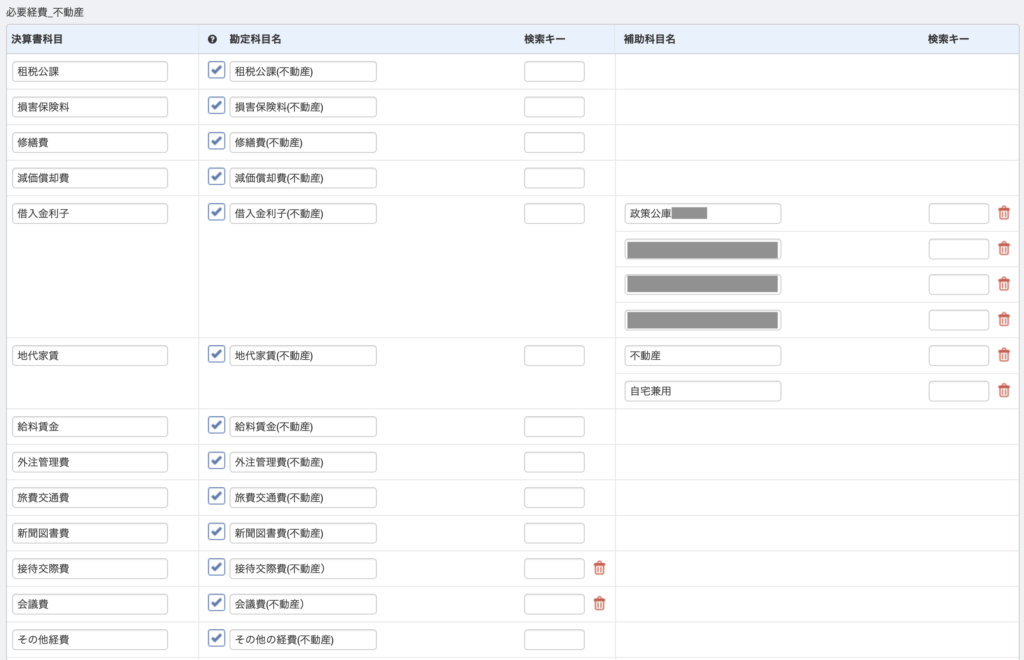Viewport: 1024px width, 660px height.
Task: Toggle the 給料賃金(不動産) checkbox
Action: coord(216,425)
